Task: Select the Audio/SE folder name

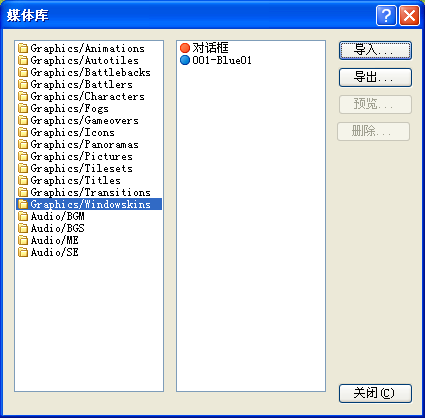Action: 55,252
